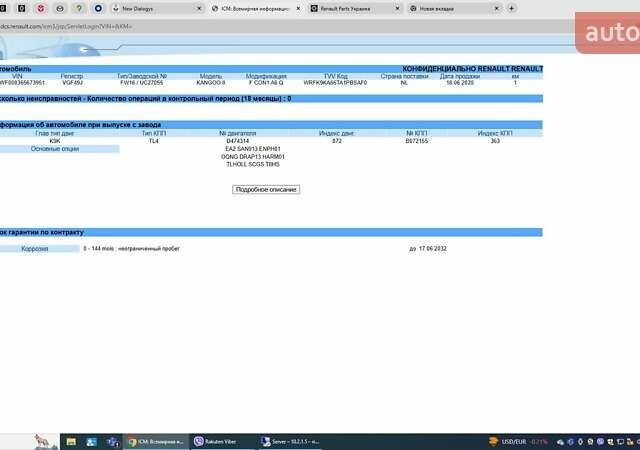The width and height of the screenshot is (640, 450).
Task: Open the Server remote session taskbar item
Action: (291, 442)
